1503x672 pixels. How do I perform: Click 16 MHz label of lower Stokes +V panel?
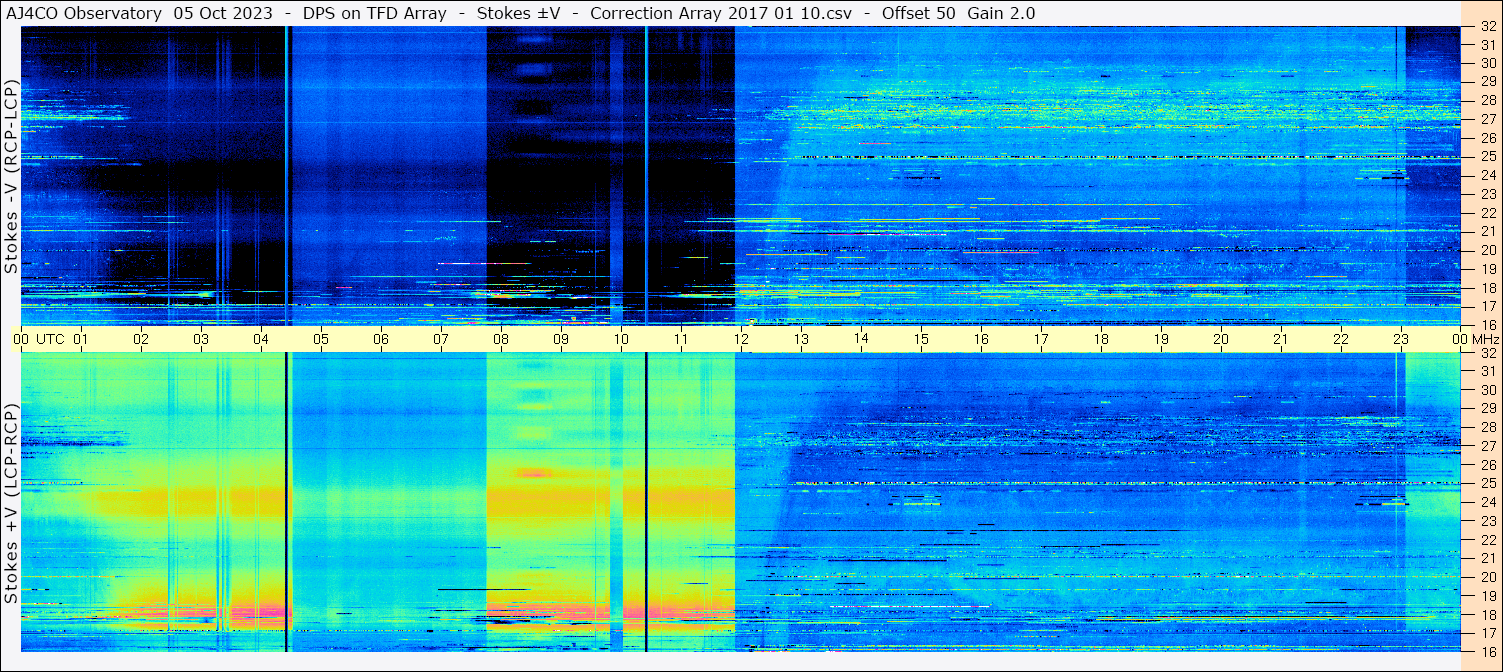[1487, 650]
